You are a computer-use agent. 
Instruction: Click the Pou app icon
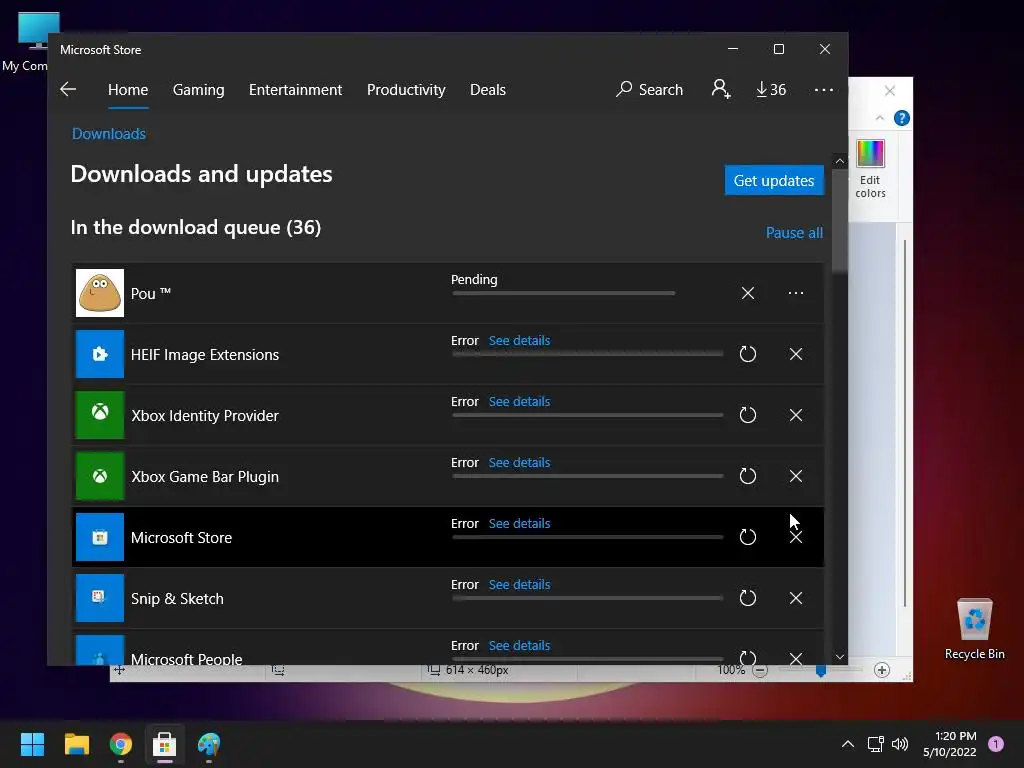coord(100,293)
